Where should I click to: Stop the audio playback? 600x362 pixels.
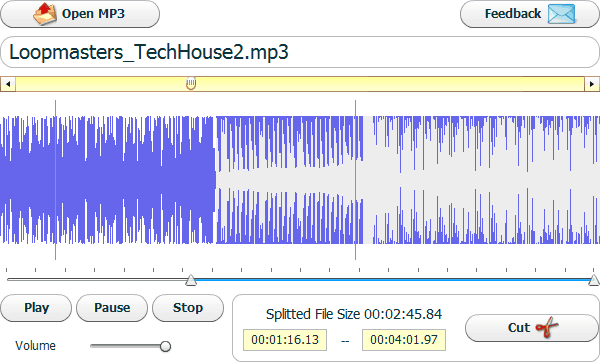point(188,308)
